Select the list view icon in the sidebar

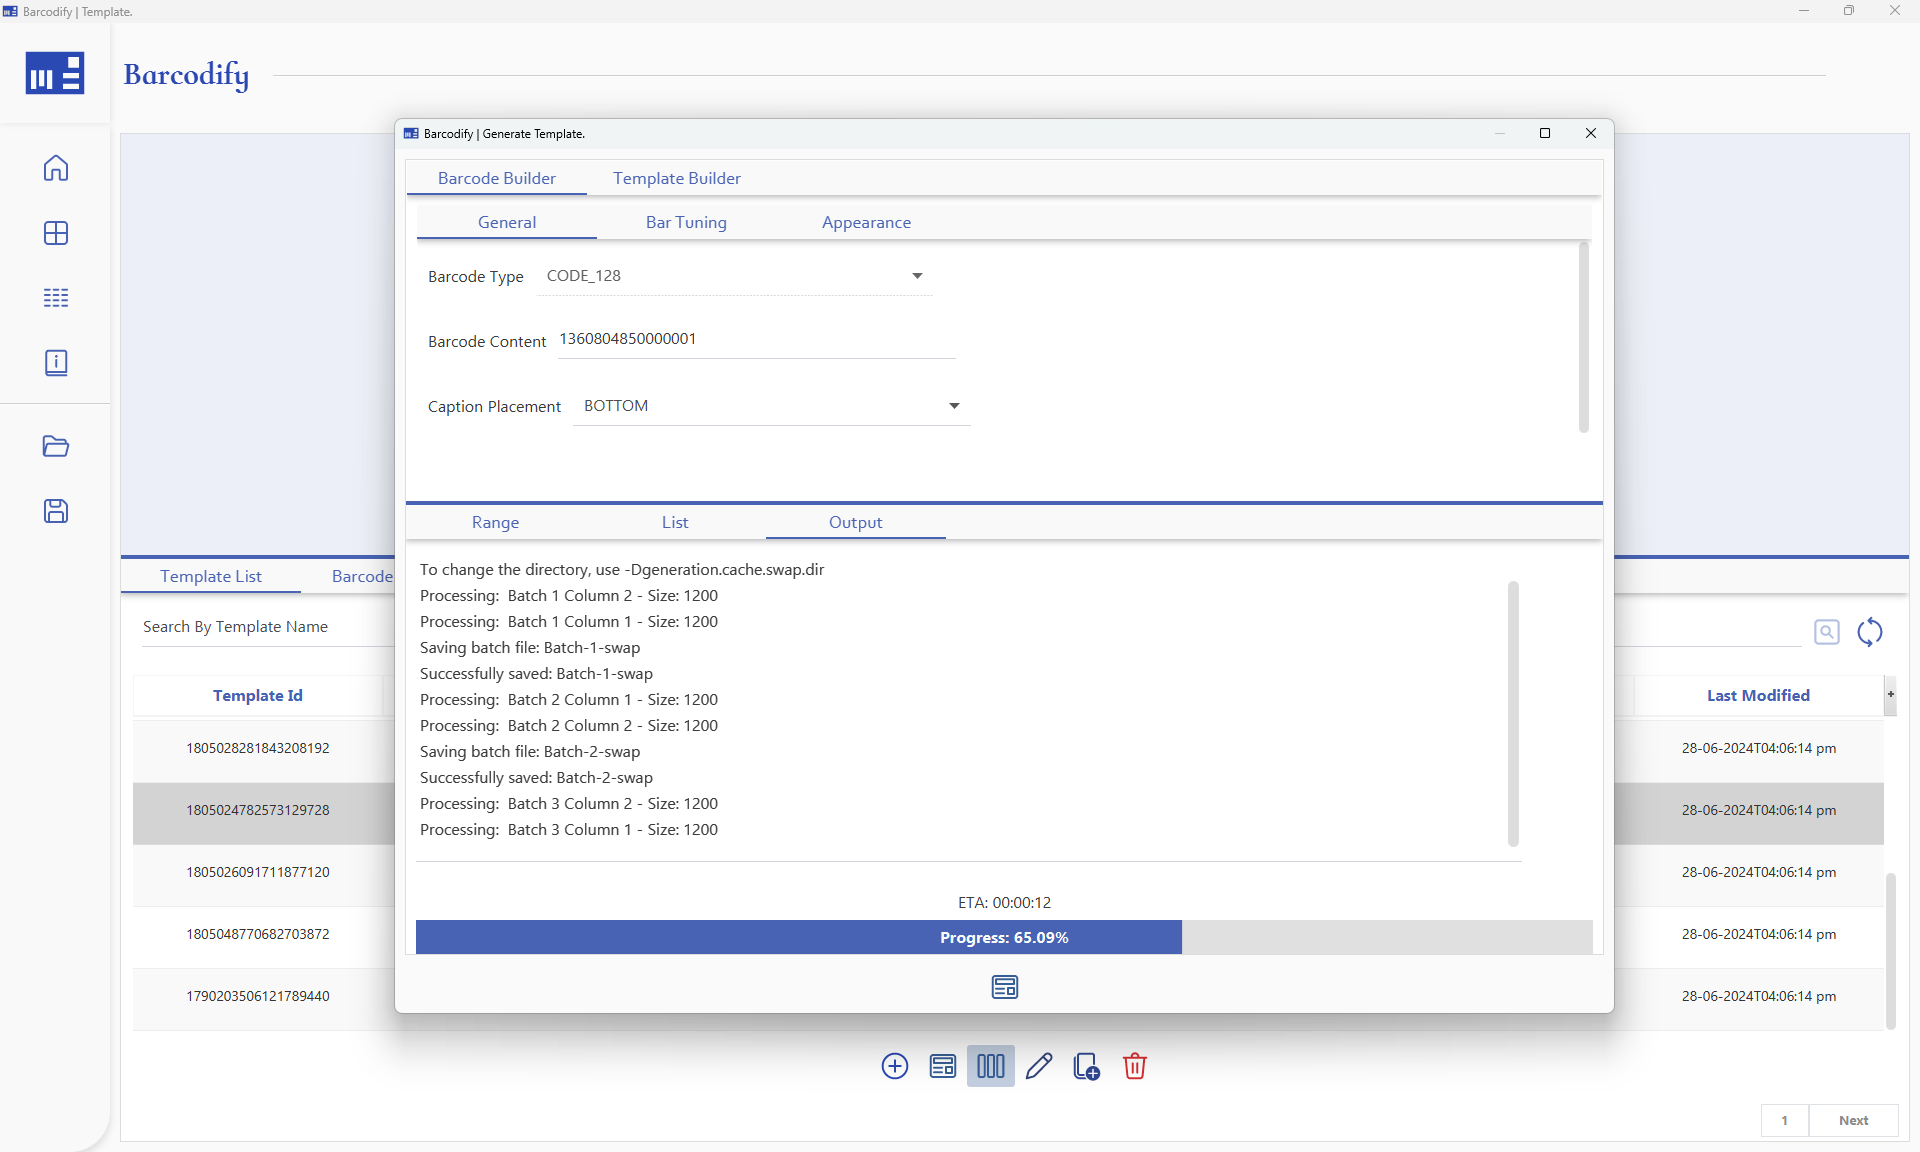click(x=56, y=297)
